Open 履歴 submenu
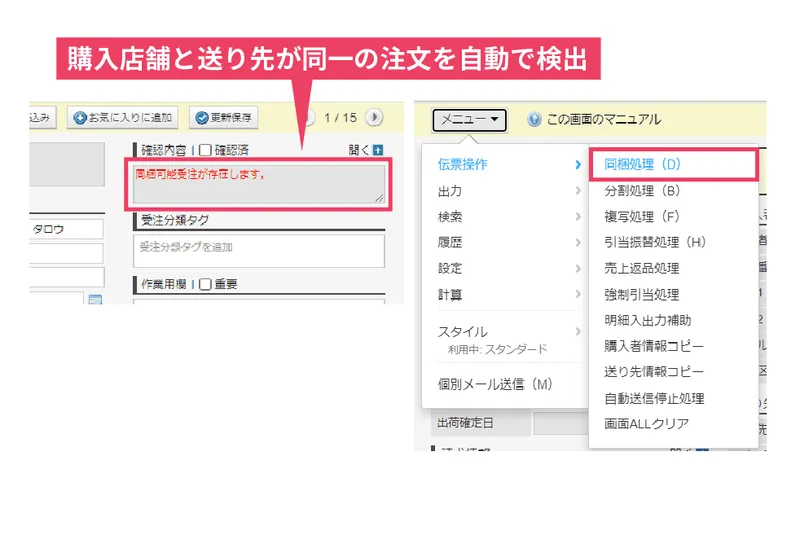The image size is (800, 534). click(x=509, y=242)
